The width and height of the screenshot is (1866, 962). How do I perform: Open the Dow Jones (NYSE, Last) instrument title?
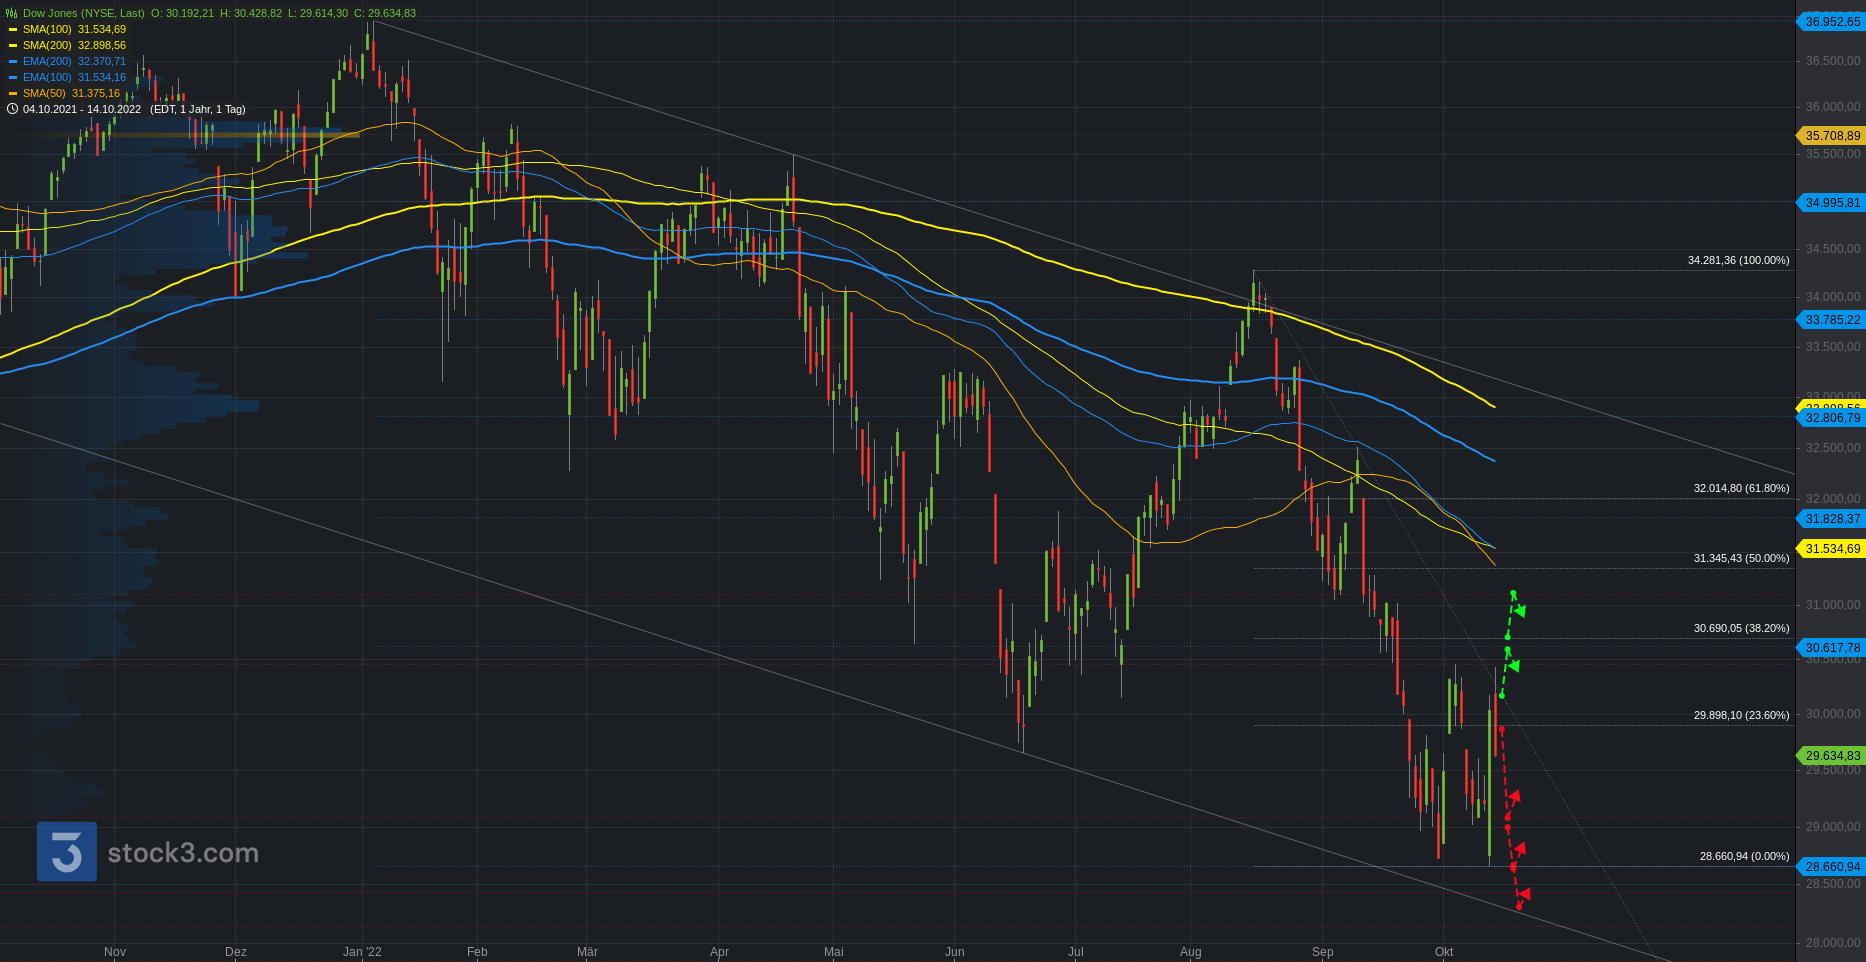83,13
